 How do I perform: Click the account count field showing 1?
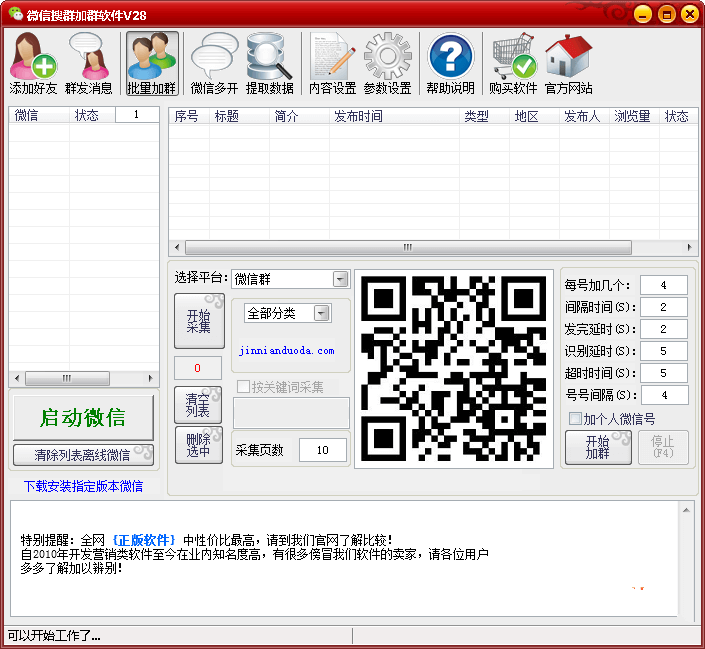(137, 115)
